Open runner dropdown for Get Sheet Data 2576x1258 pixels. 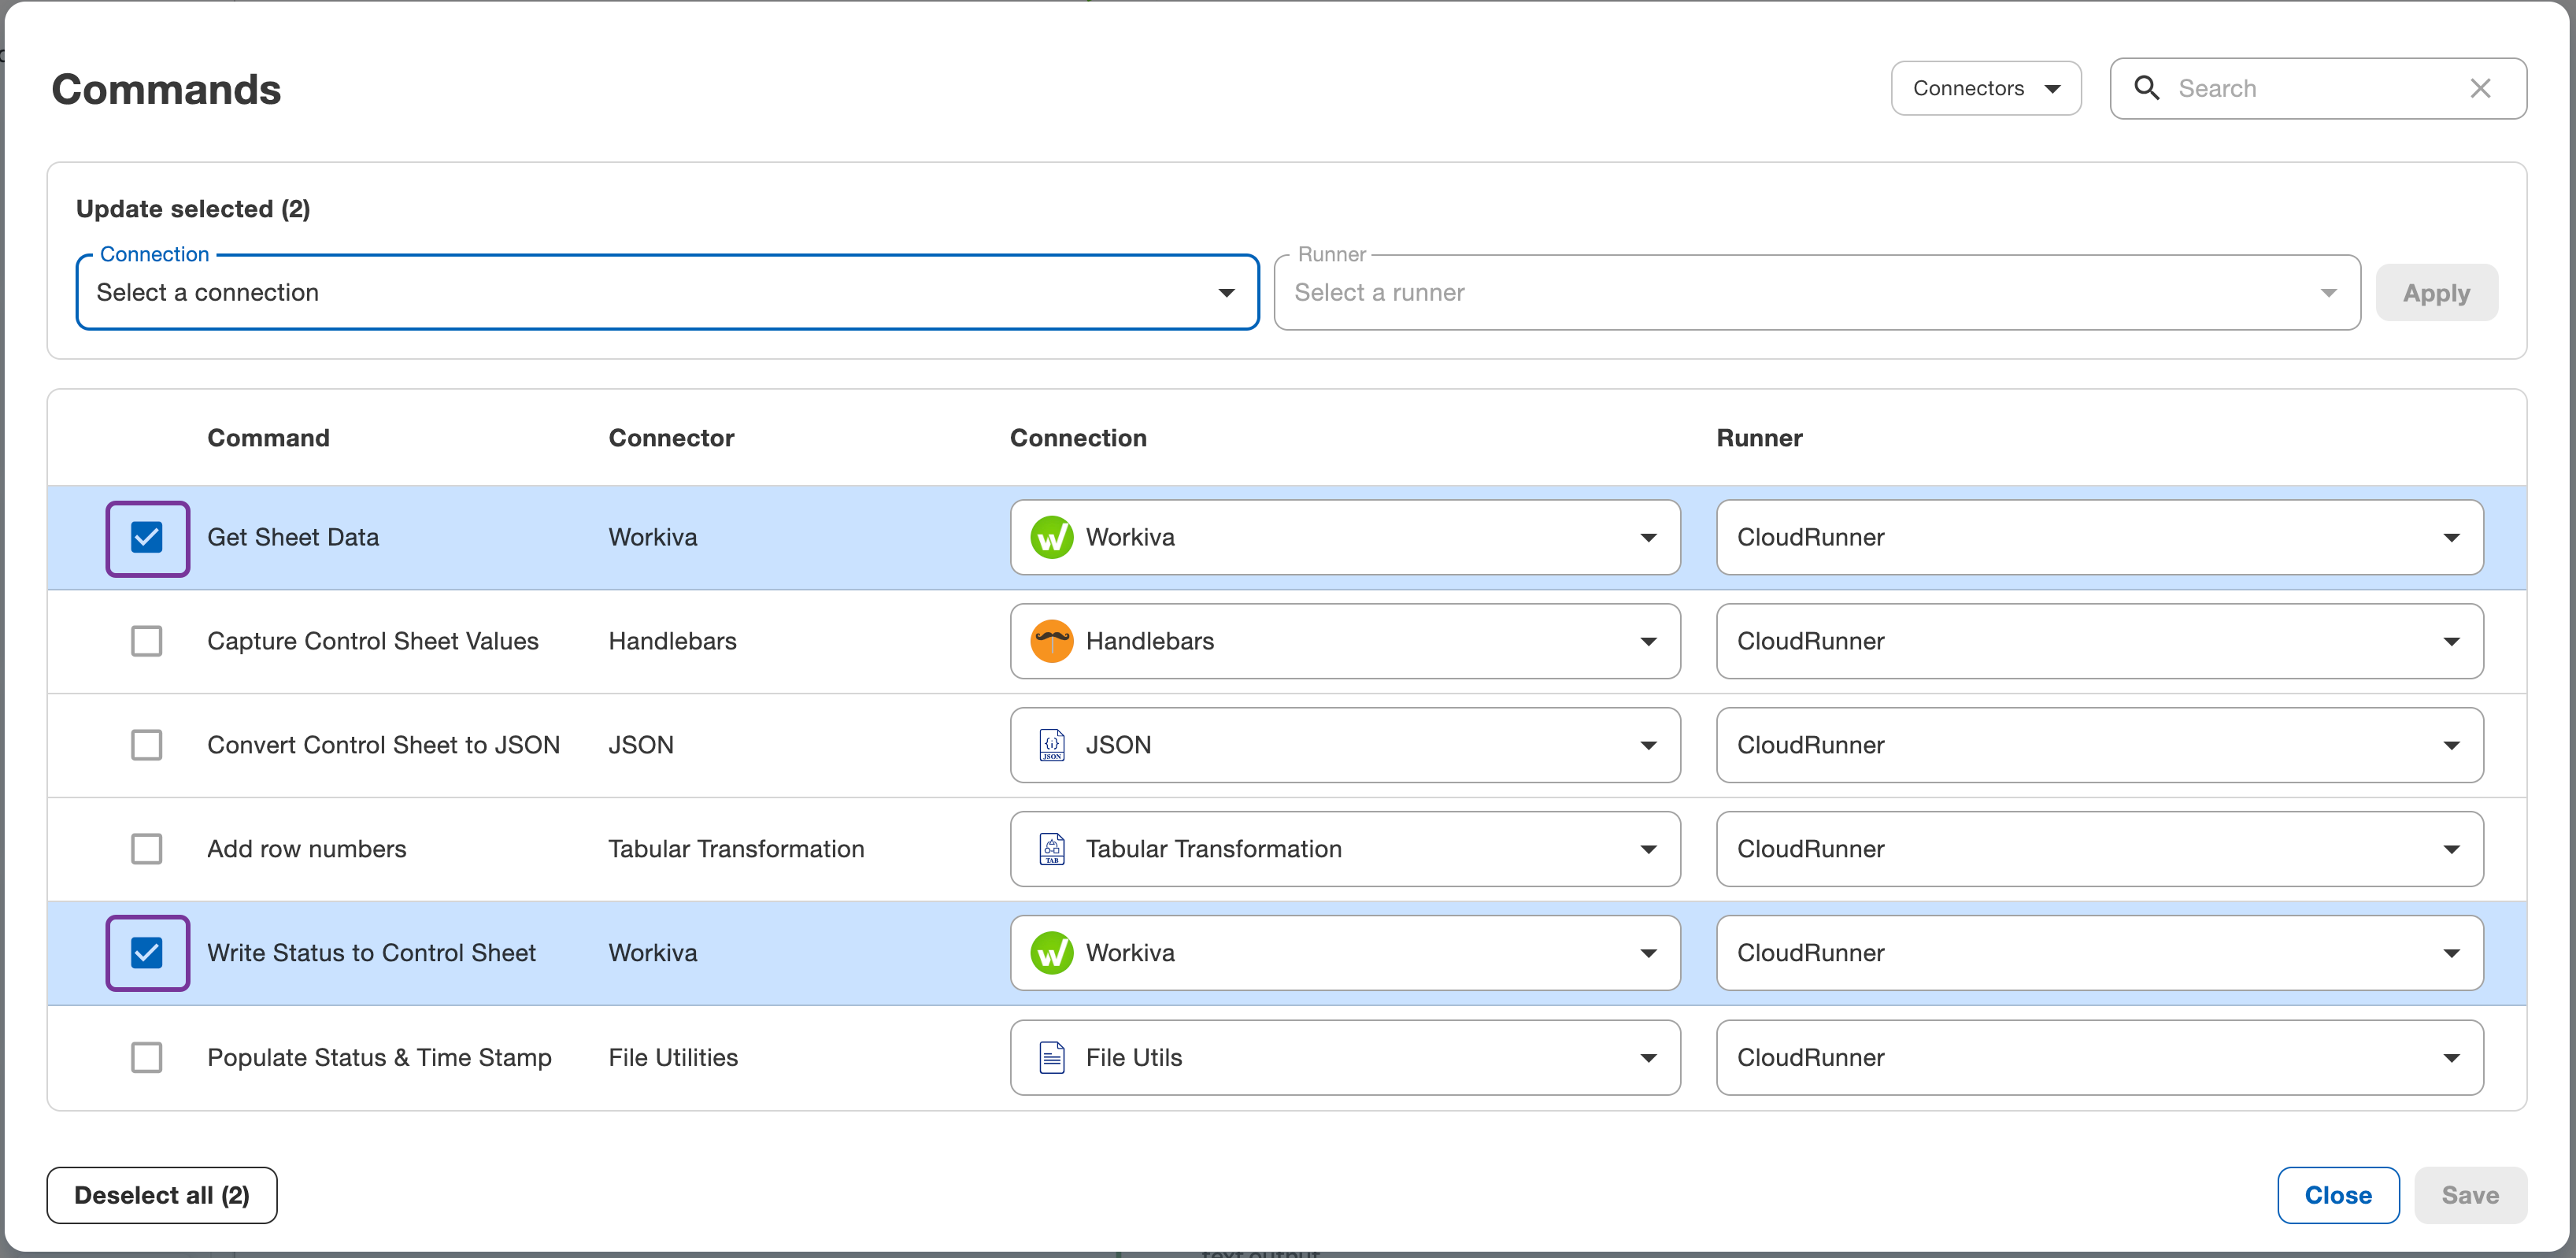coord(2100,537)
